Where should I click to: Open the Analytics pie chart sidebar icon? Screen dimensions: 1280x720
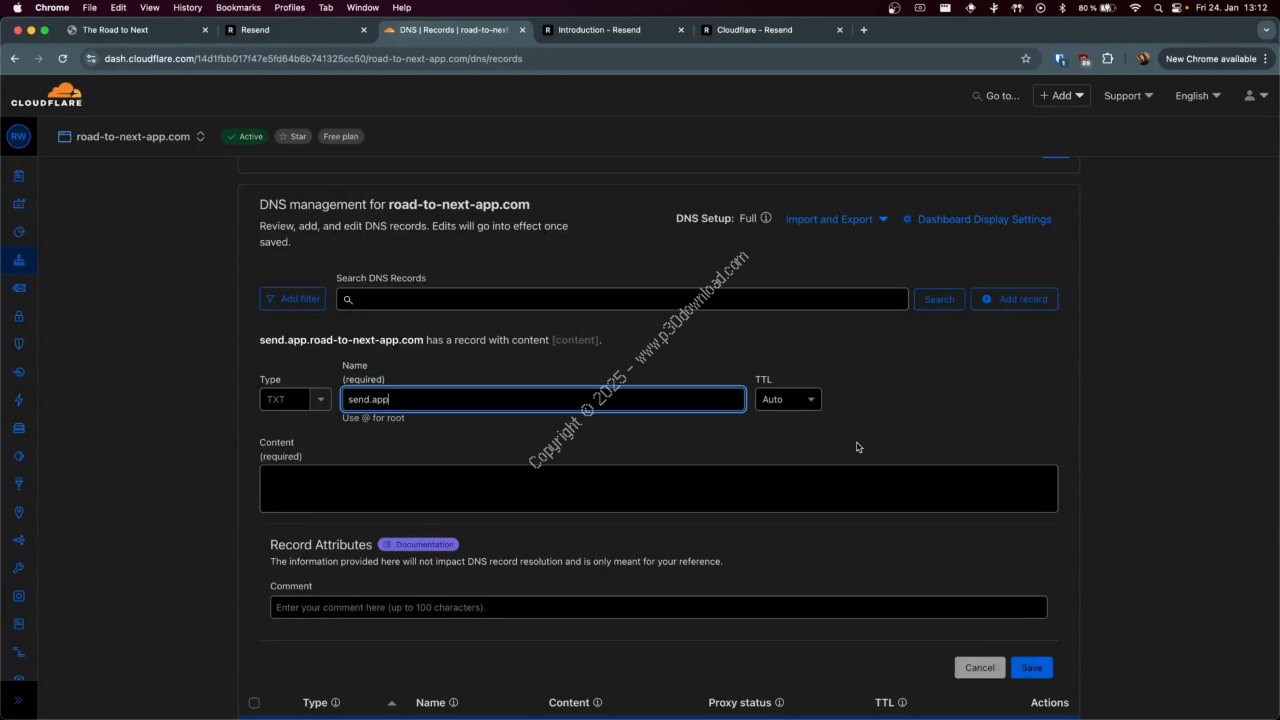pyautogui.click(x=18, y=232)
